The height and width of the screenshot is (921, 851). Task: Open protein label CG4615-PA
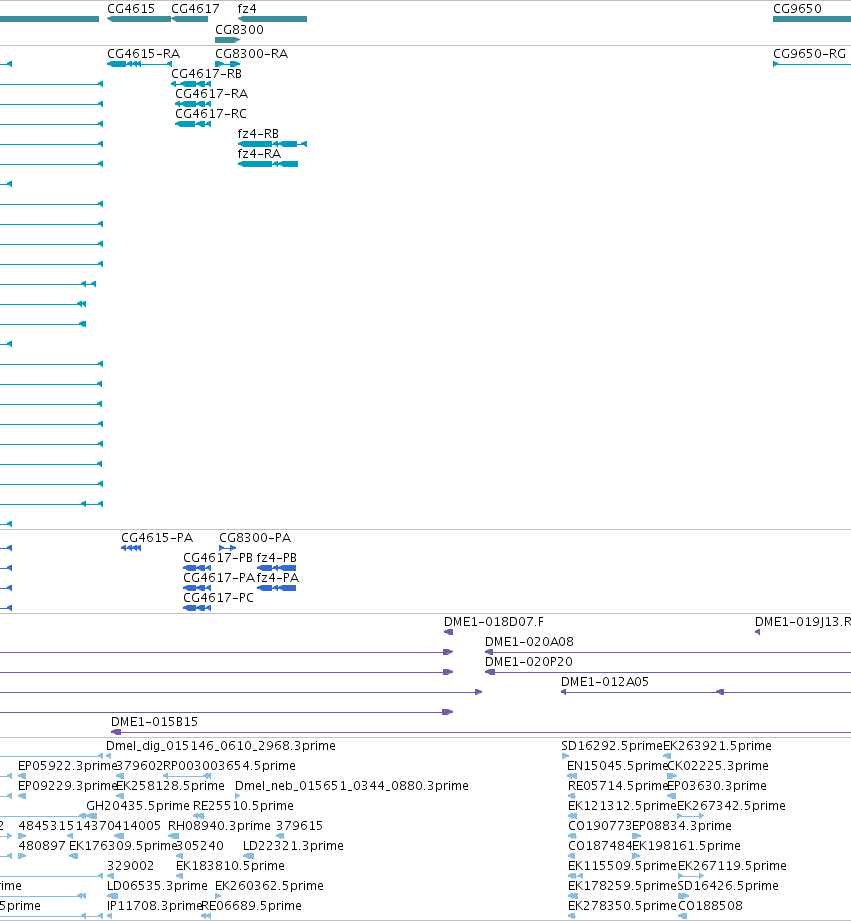[x=157, y=538]
